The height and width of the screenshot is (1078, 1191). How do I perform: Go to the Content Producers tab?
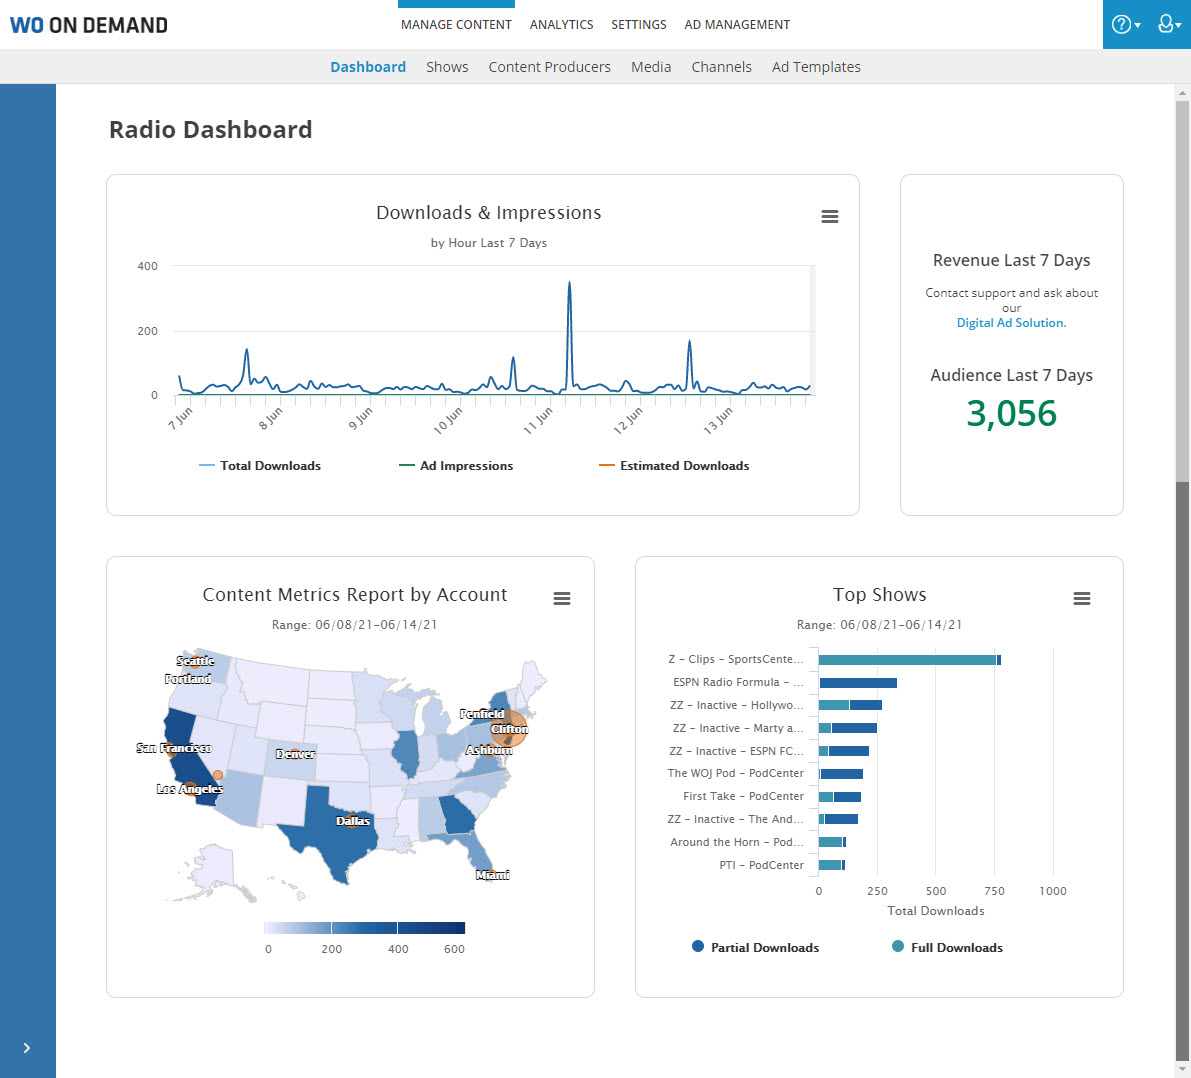[x=549, y=67]
